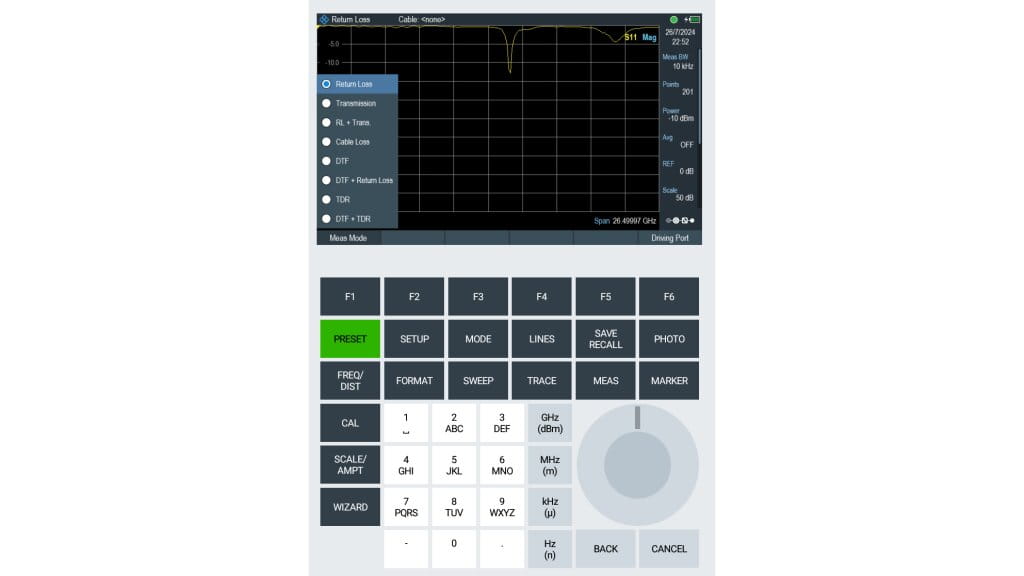Screen dimensions: 1024x576
Task: Click the rotary control knob
Action: 637,466
